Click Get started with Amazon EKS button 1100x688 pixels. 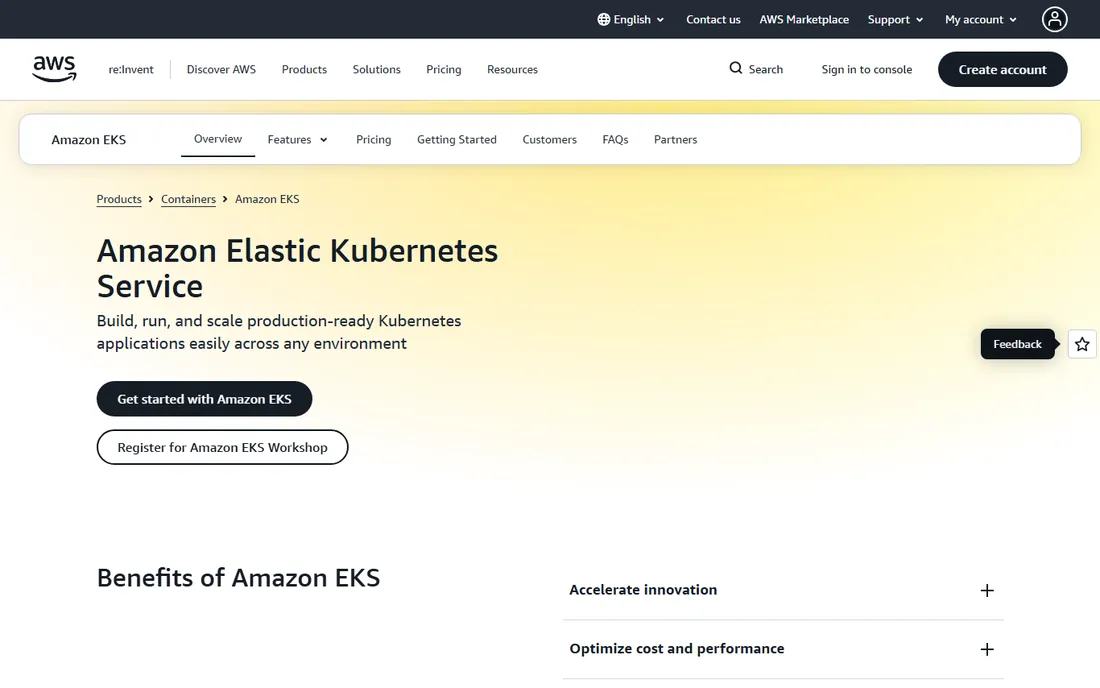[x=204, y=399]
